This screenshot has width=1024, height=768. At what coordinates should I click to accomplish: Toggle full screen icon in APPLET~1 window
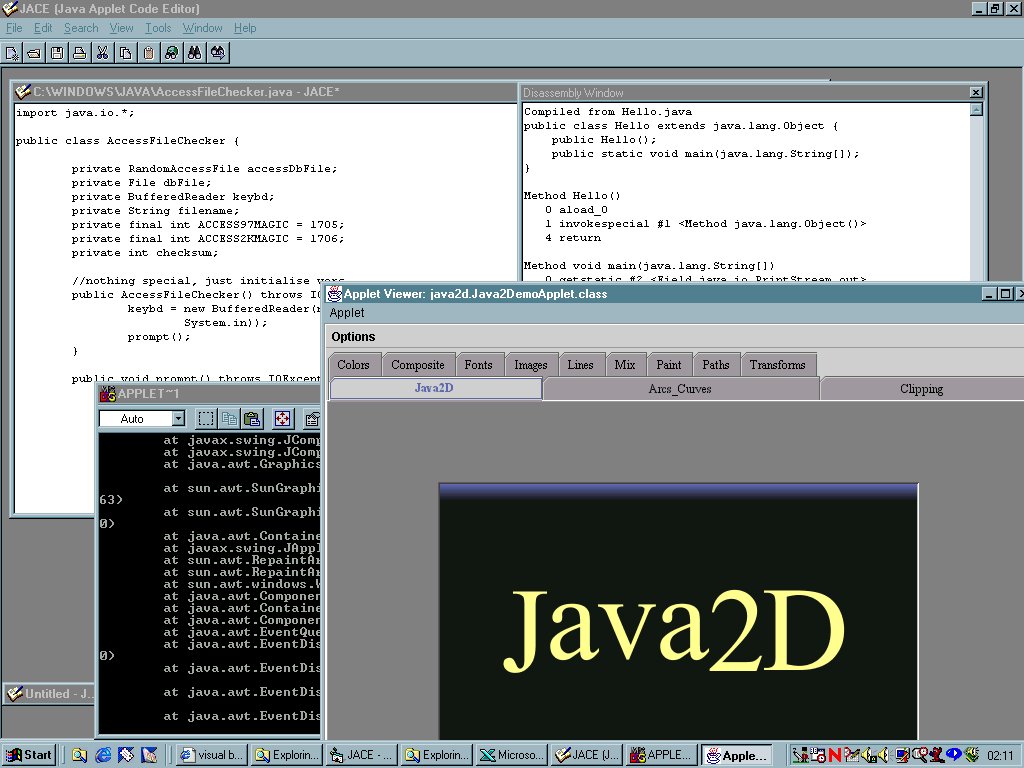(282, 419)
